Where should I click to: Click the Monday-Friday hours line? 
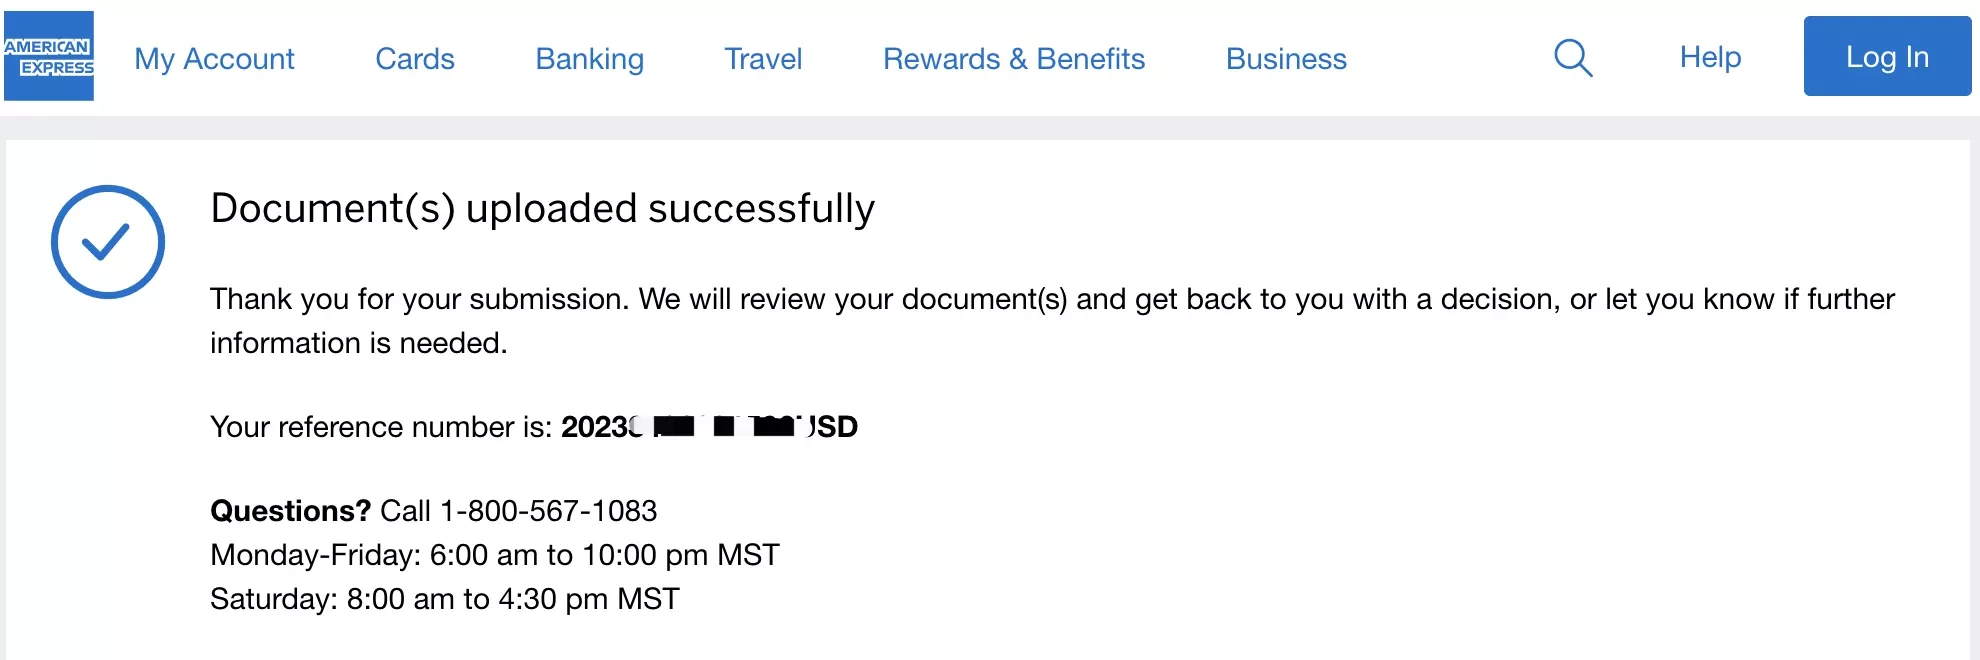(x=495, y=555)
